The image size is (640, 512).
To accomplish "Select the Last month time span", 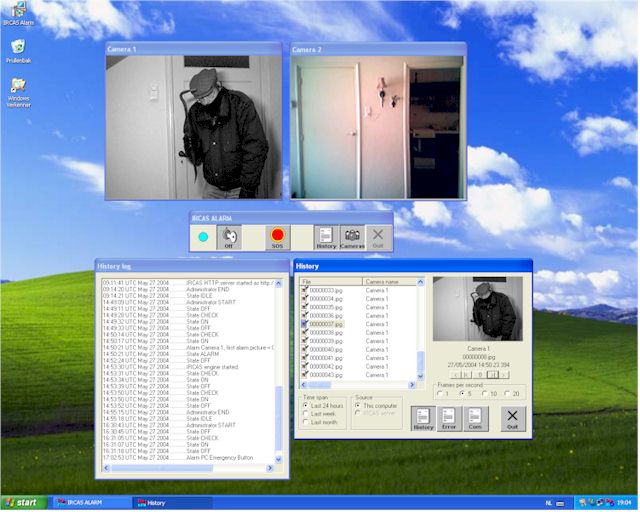I will coord(320,423).
